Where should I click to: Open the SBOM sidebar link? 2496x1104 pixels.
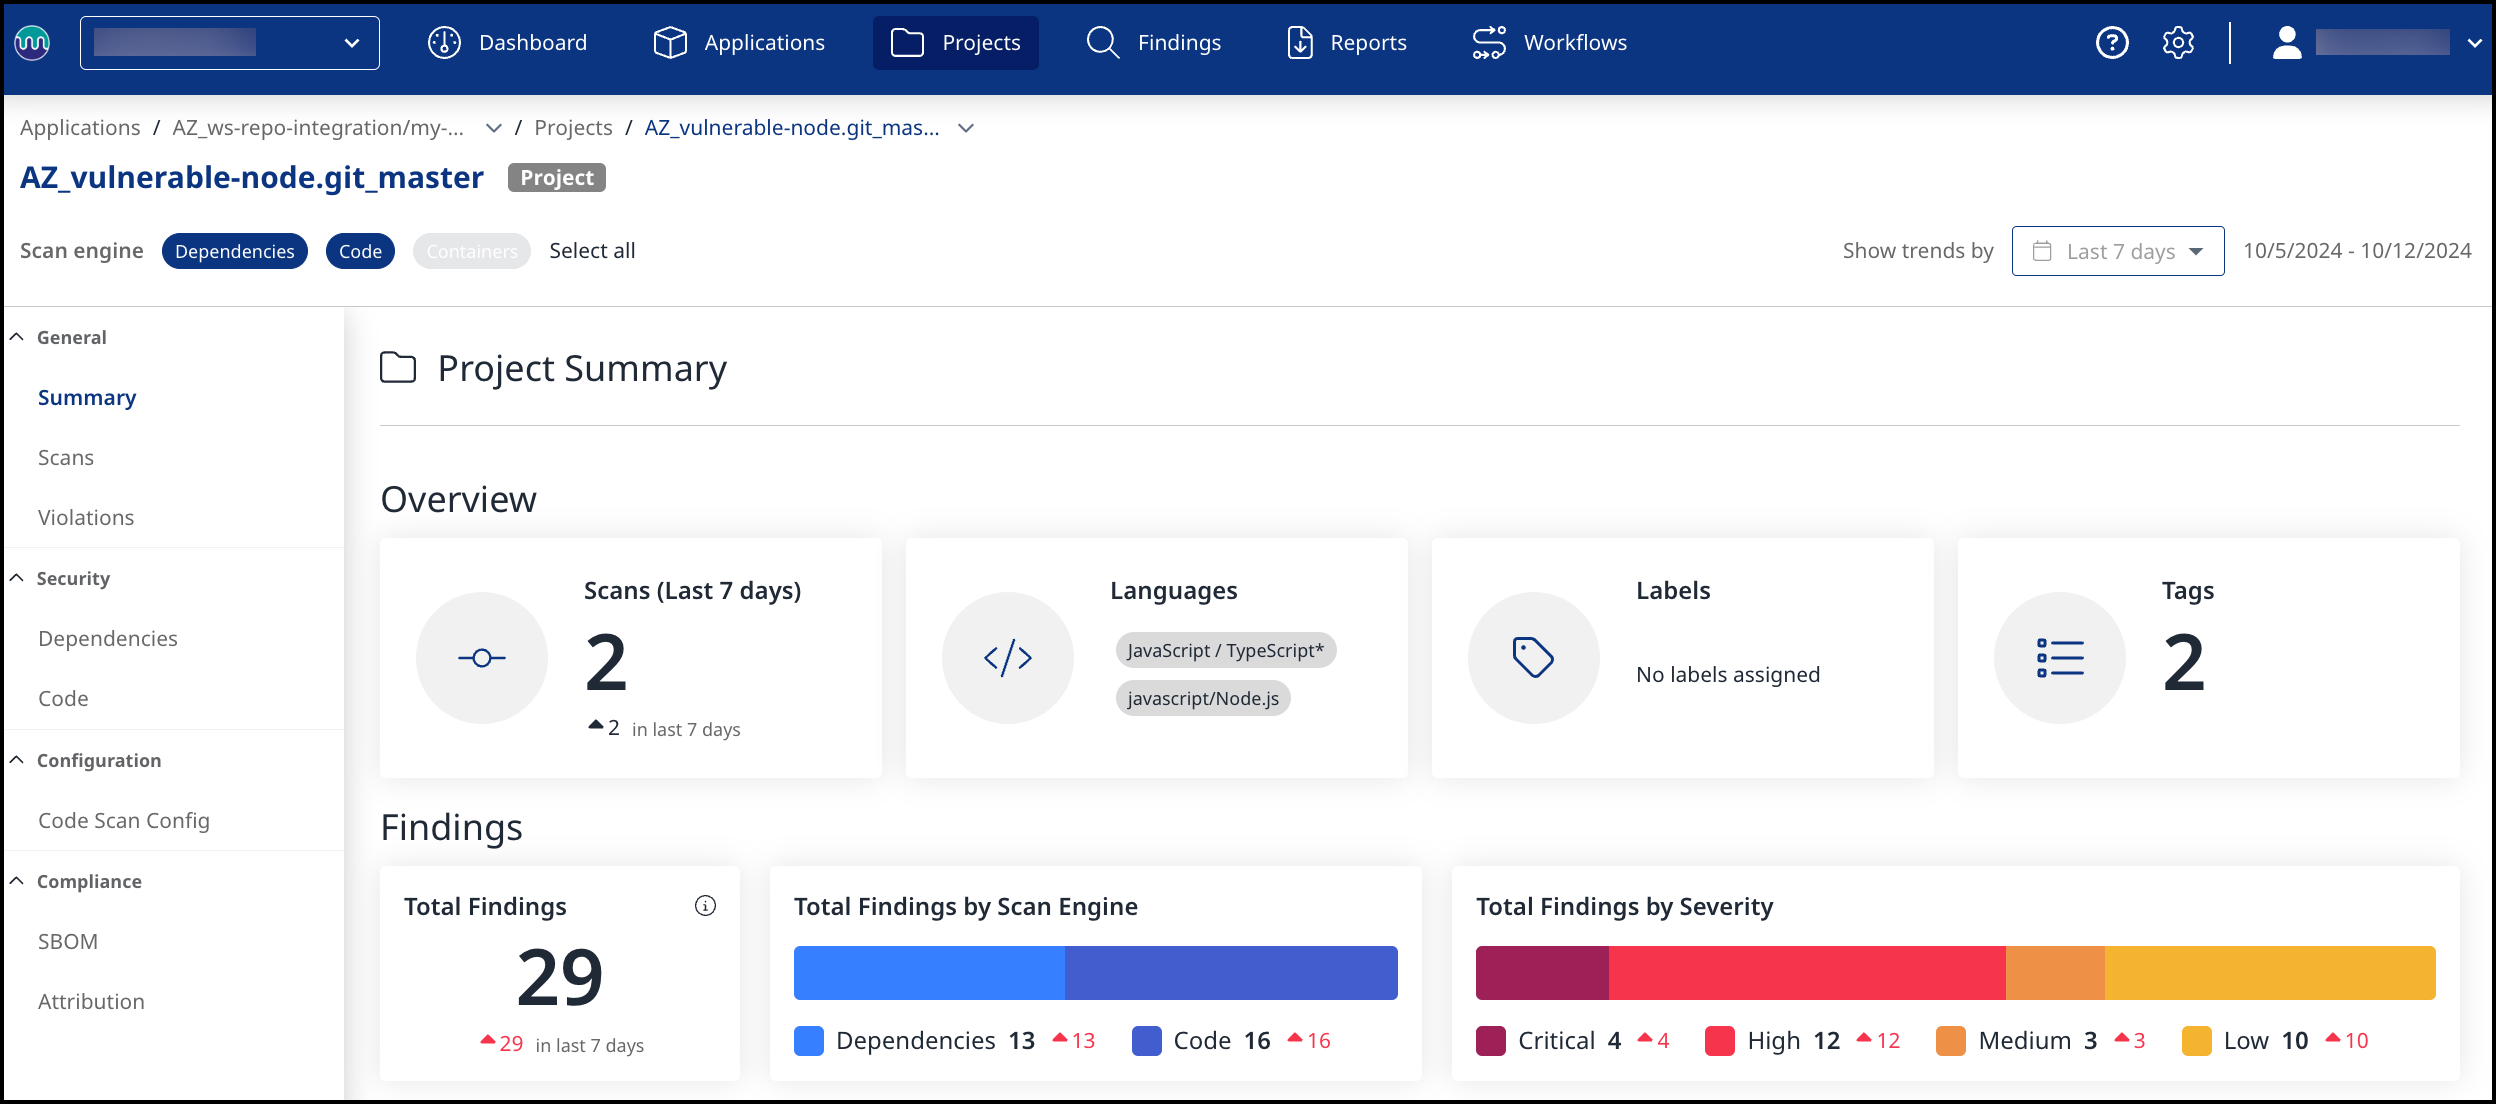tap(68, 942)
